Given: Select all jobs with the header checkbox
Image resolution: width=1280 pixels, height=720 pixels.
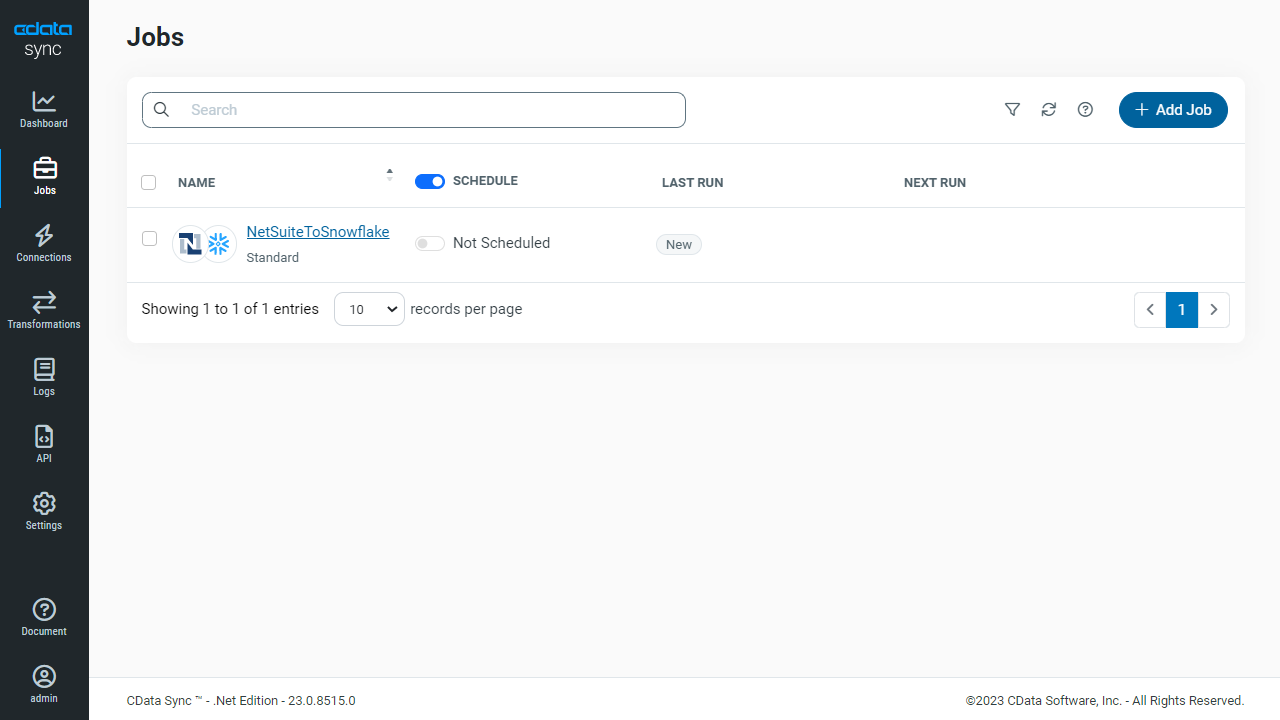Looking at the screenshot, I should coord(149,182).
